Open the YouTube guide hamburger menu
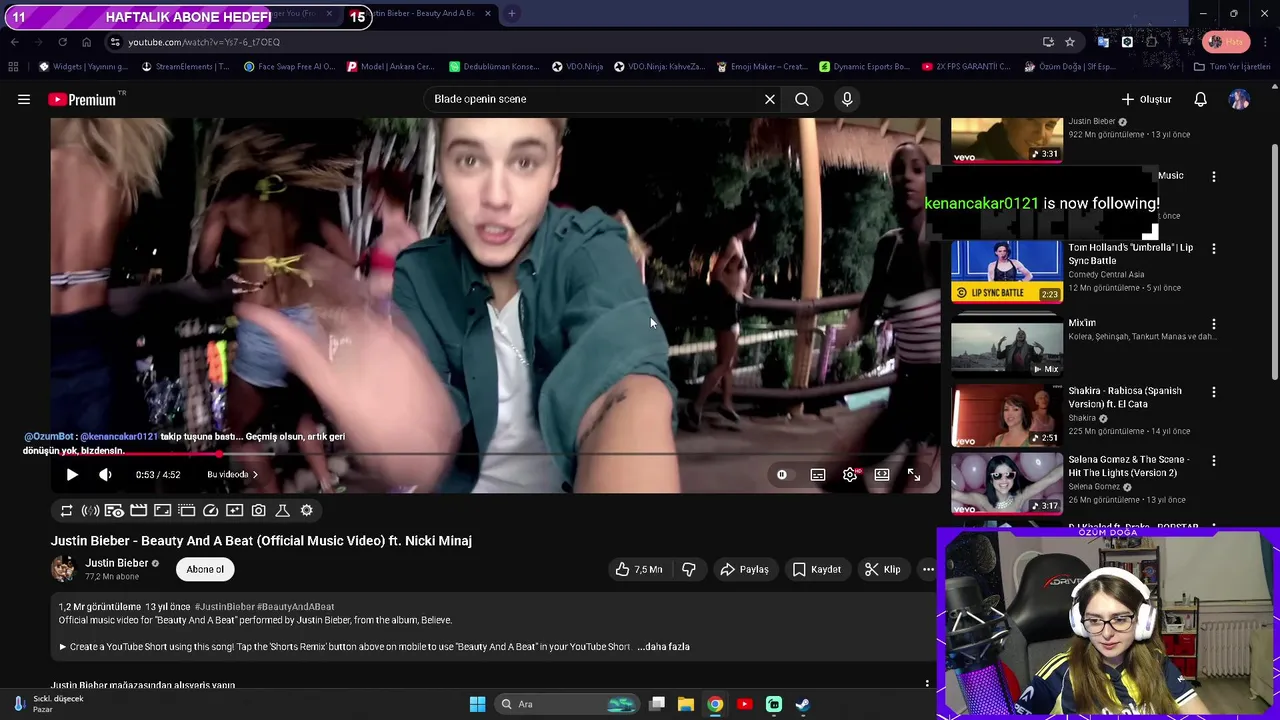 click(24, 99)
